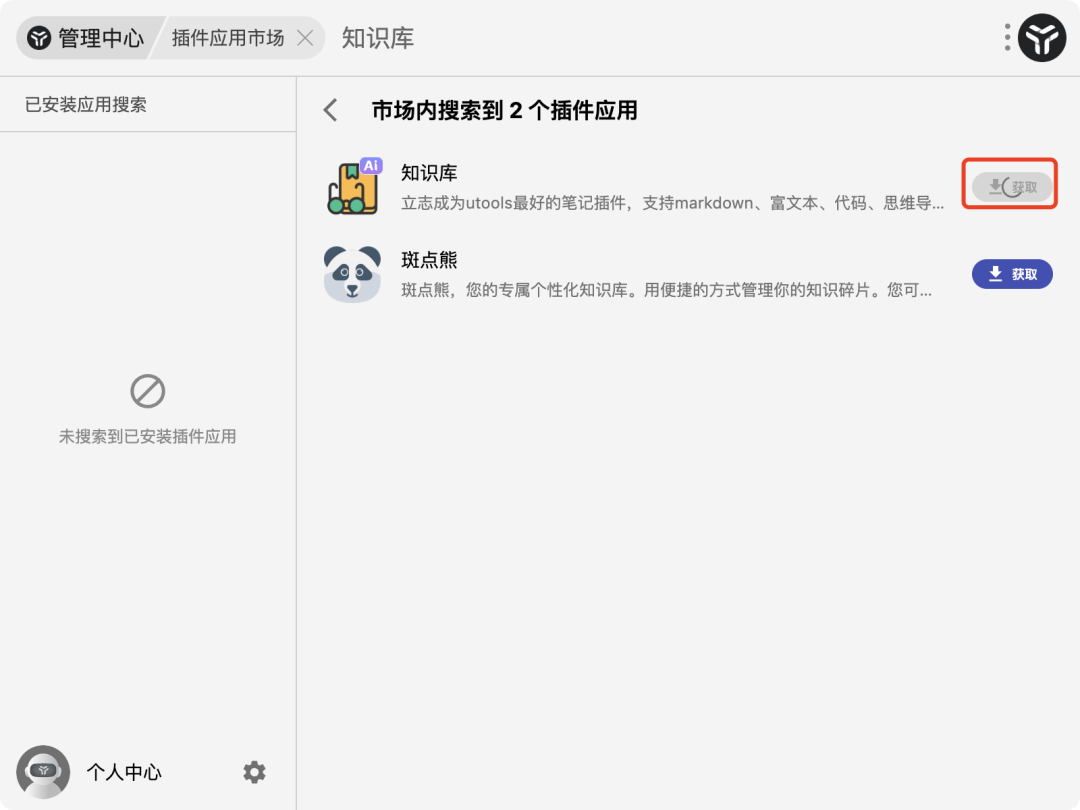This screenshot has width=1080, height=810.
Task: Click the uTools avatar logo at top right
Action: [x=1042, y=38]
